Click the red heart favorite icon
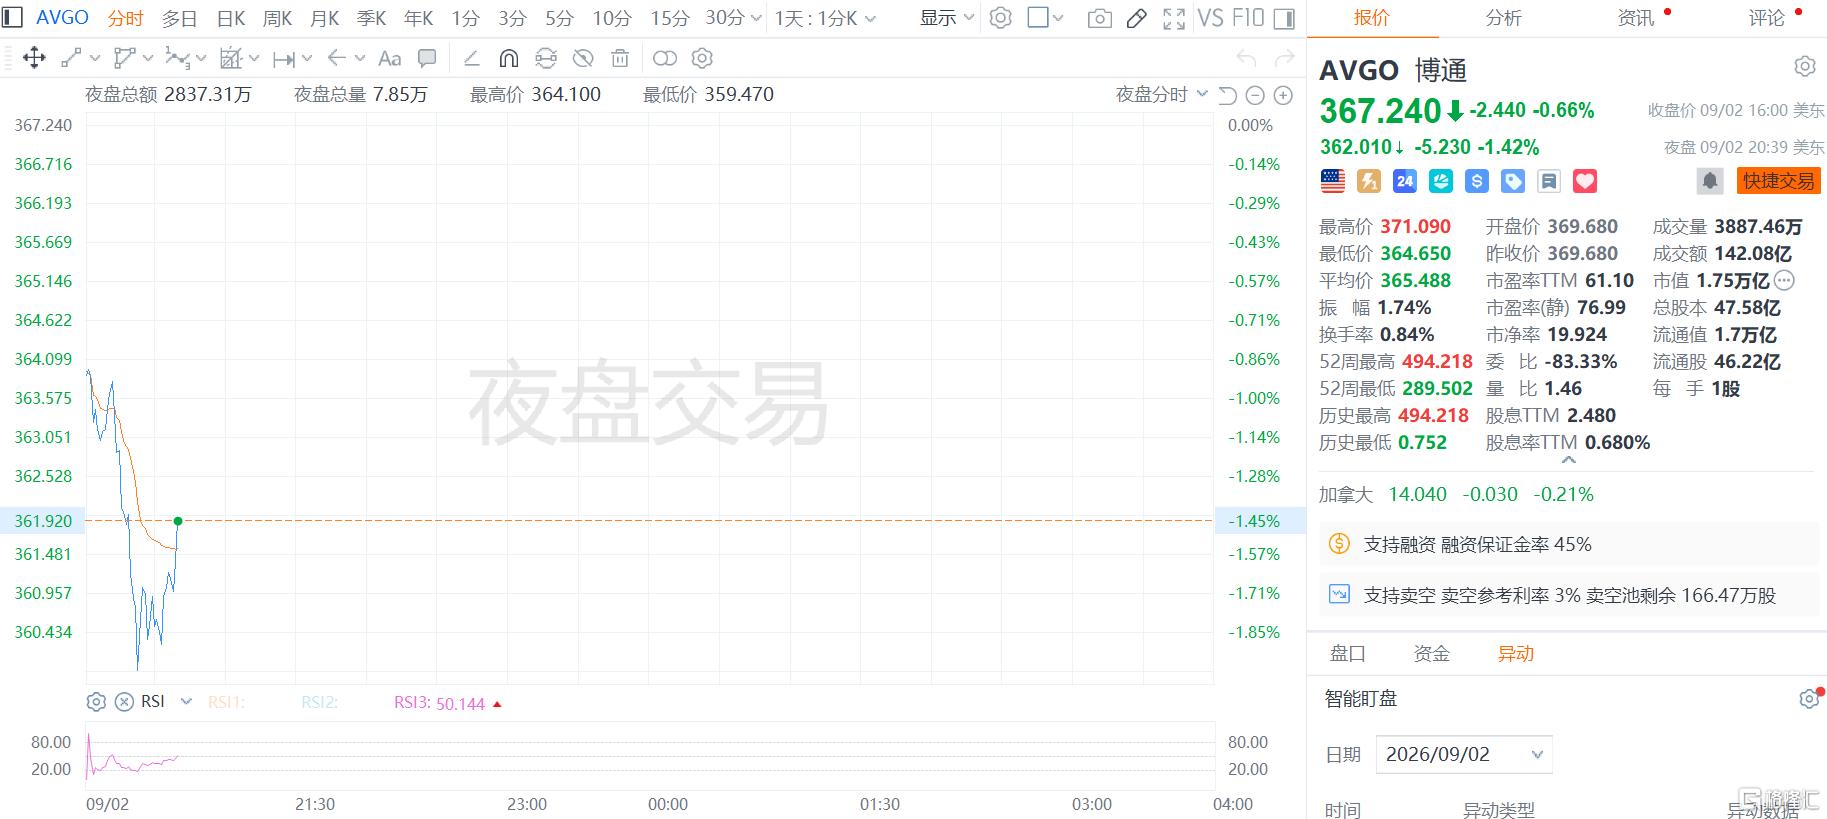1827x819 pixels. [x=1585, y=181]
